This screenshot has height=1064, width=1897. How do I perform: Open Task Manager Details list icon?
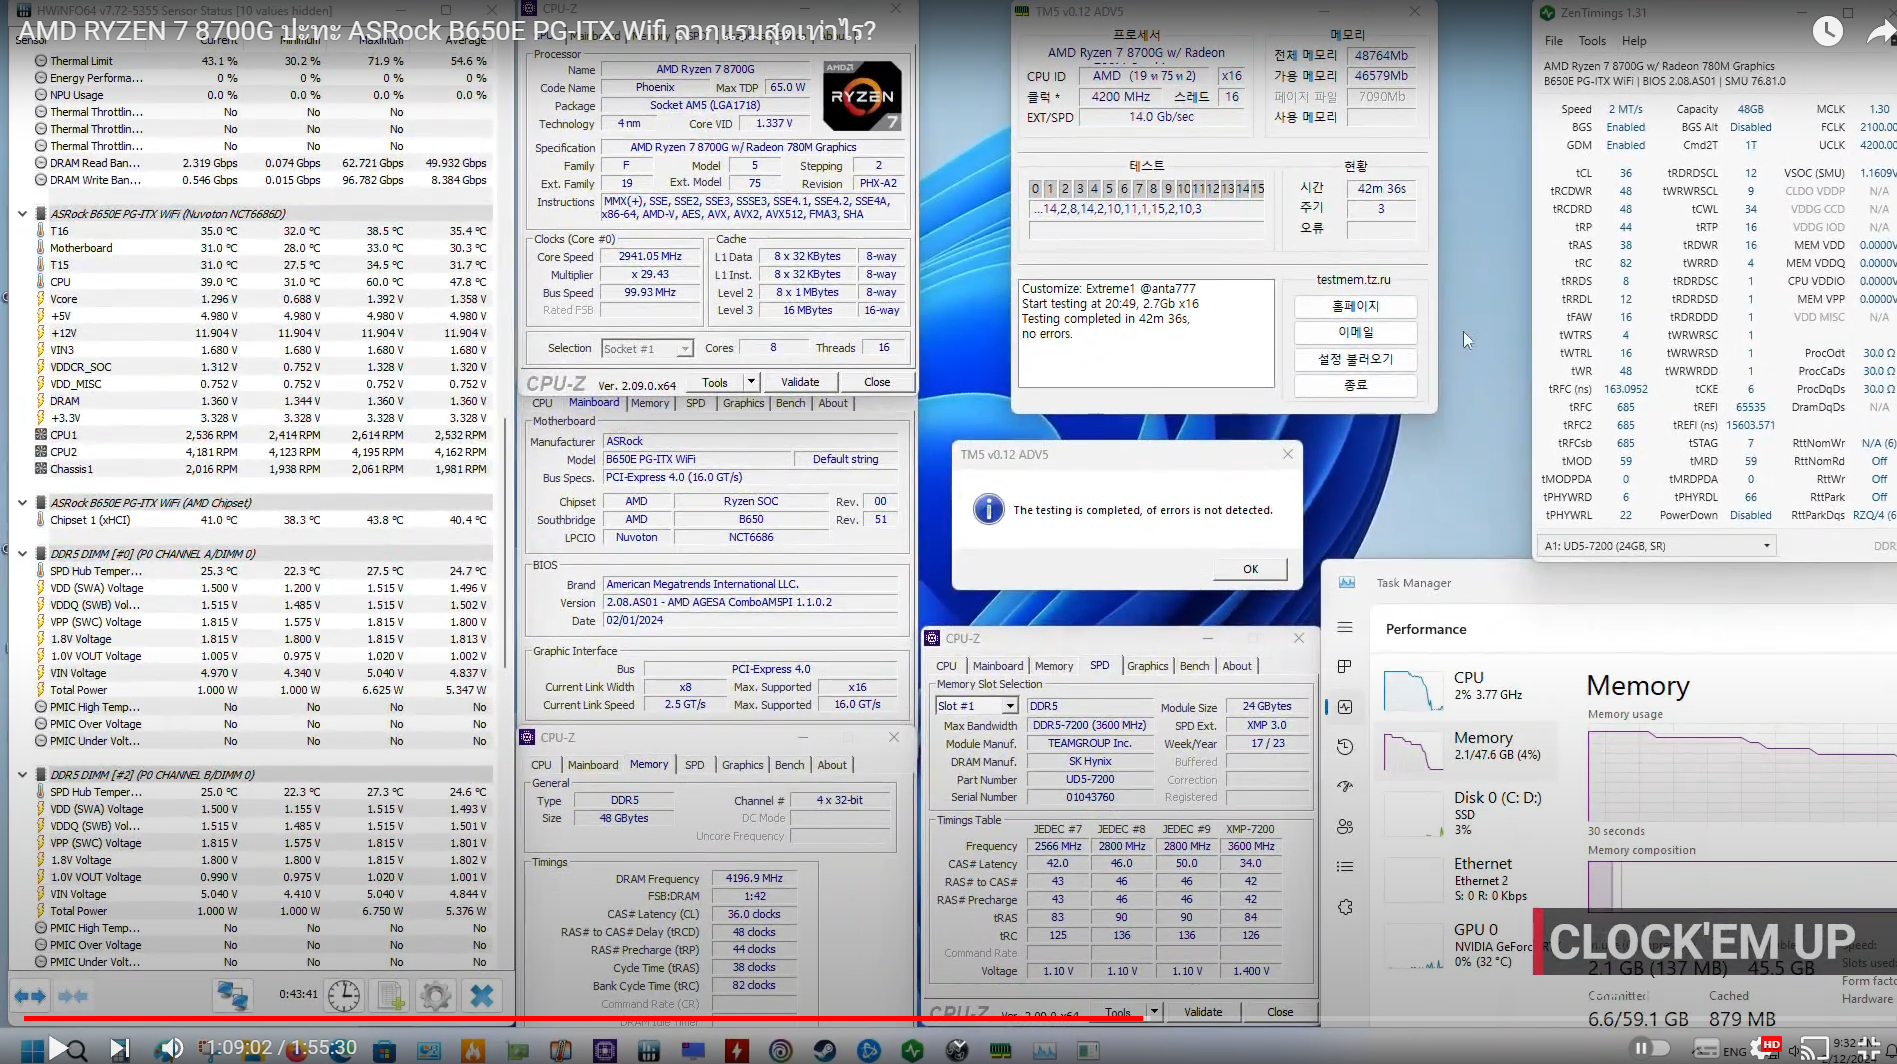1345,867
